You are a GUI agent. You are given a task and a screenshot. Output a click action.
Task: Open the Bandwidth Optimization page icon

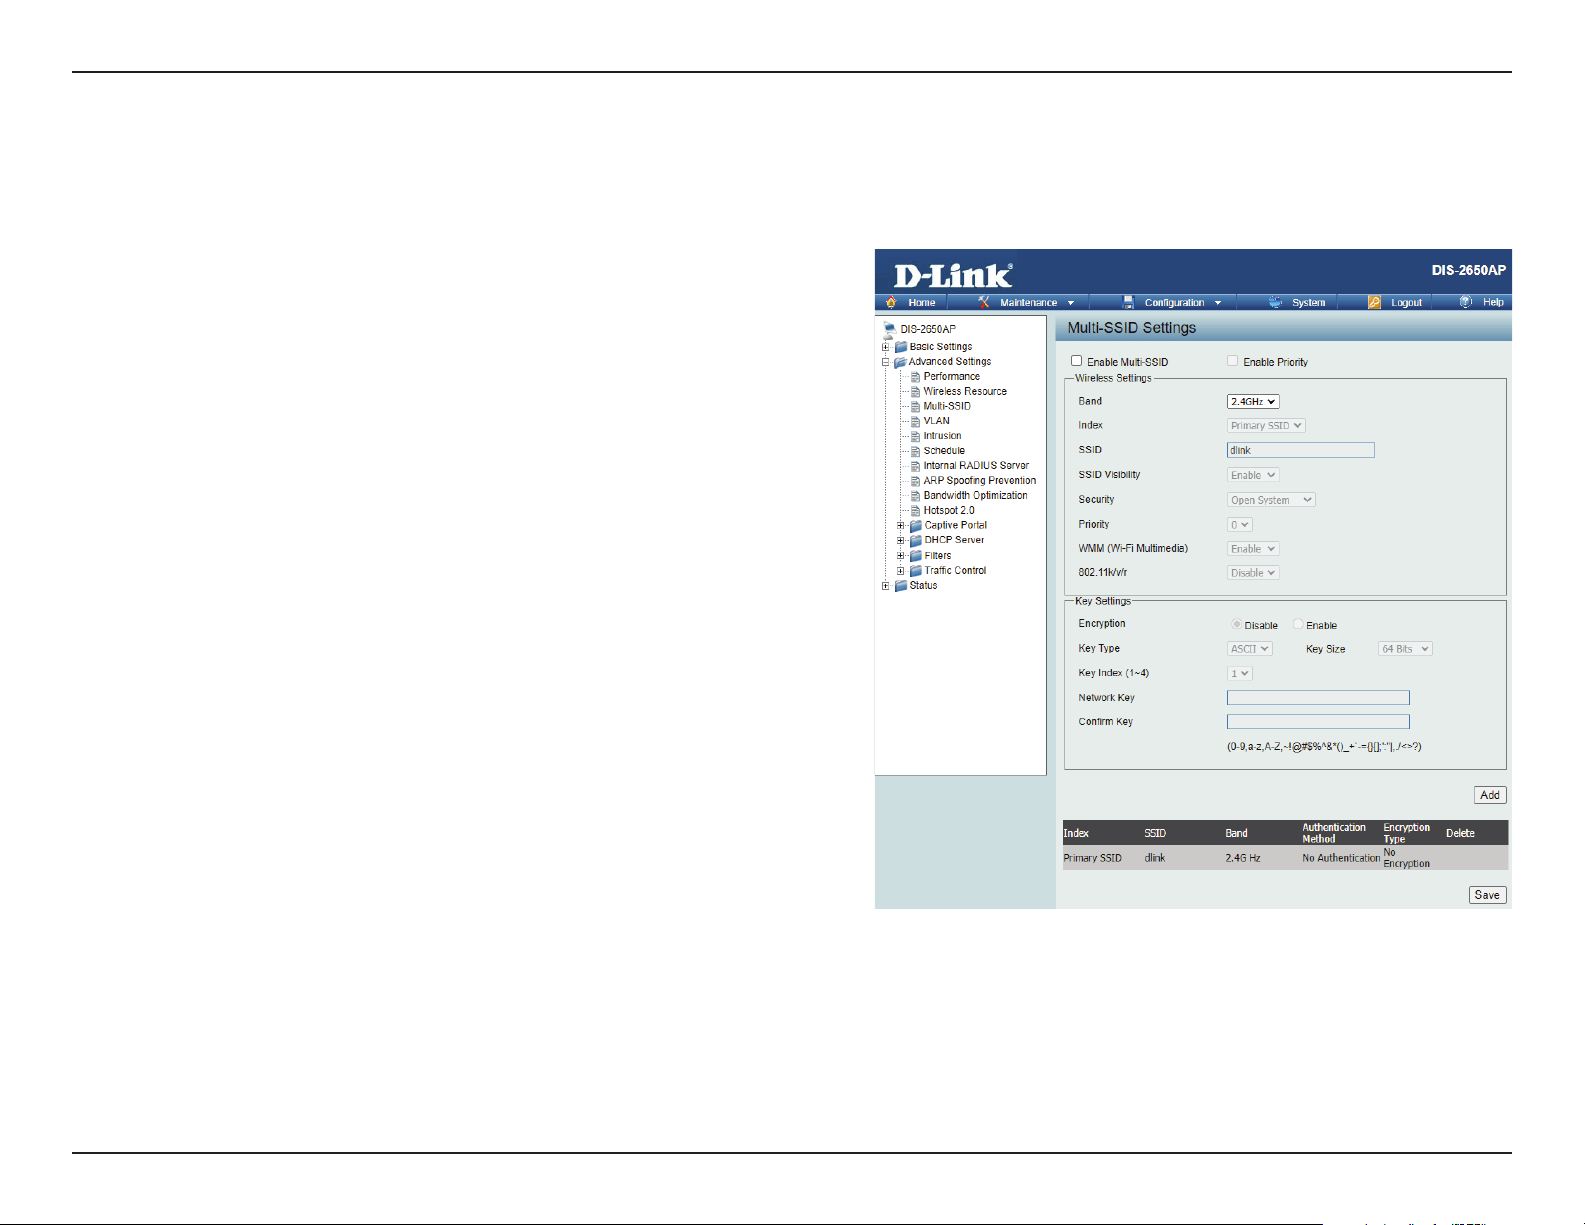point(915,496)
